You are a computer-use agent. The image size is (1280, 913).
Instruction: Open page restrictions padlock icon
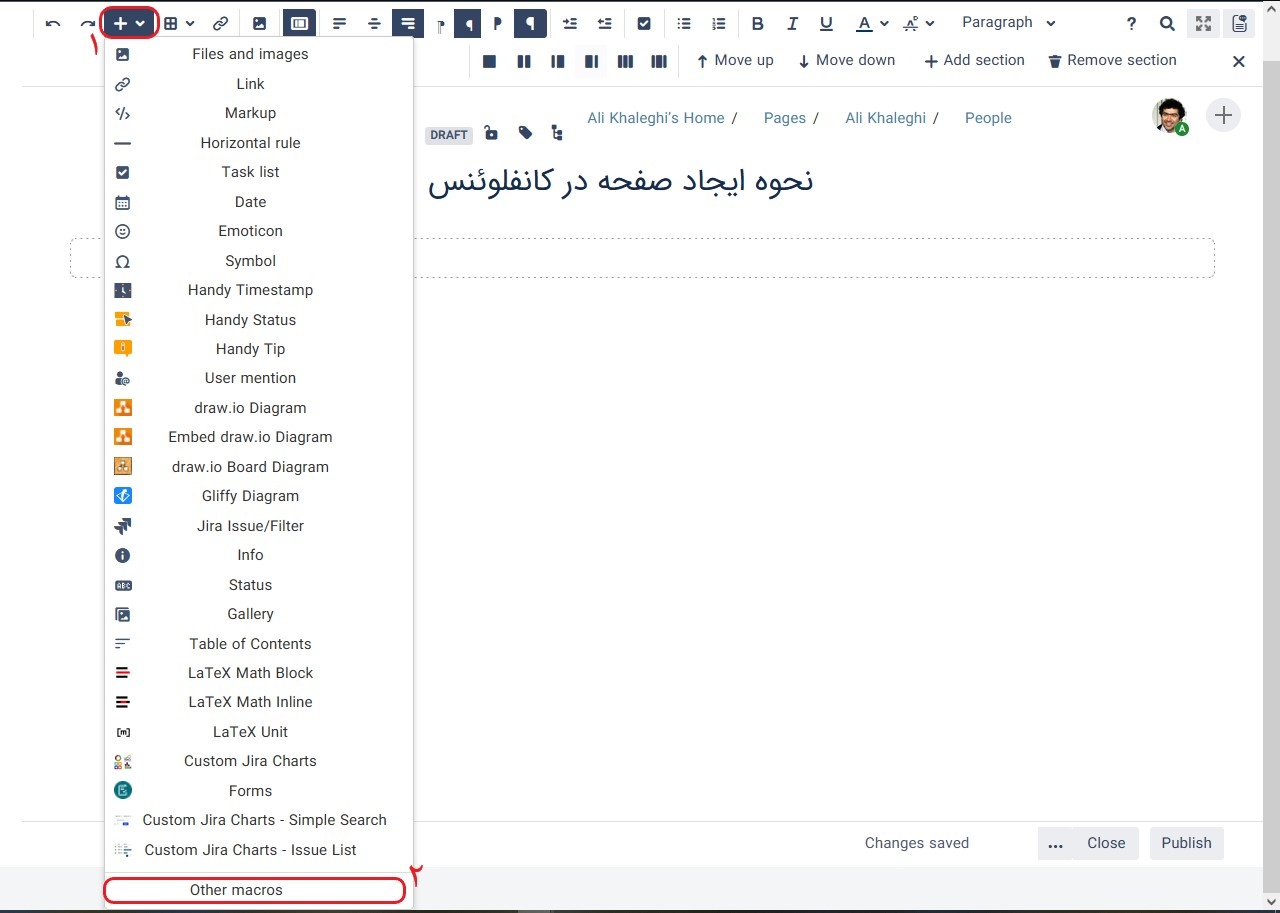[491, 133]
